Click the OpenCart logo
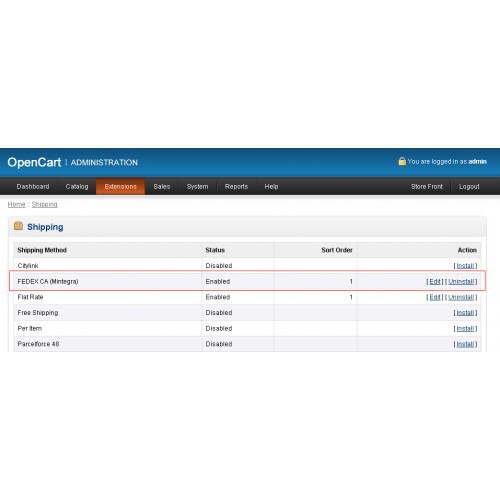This screenshot has height=500, width=500. point(34,162)
